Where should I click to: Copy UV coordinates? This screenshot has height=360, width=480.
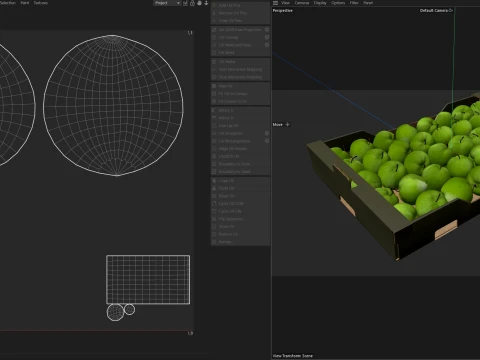coord(240,181)
